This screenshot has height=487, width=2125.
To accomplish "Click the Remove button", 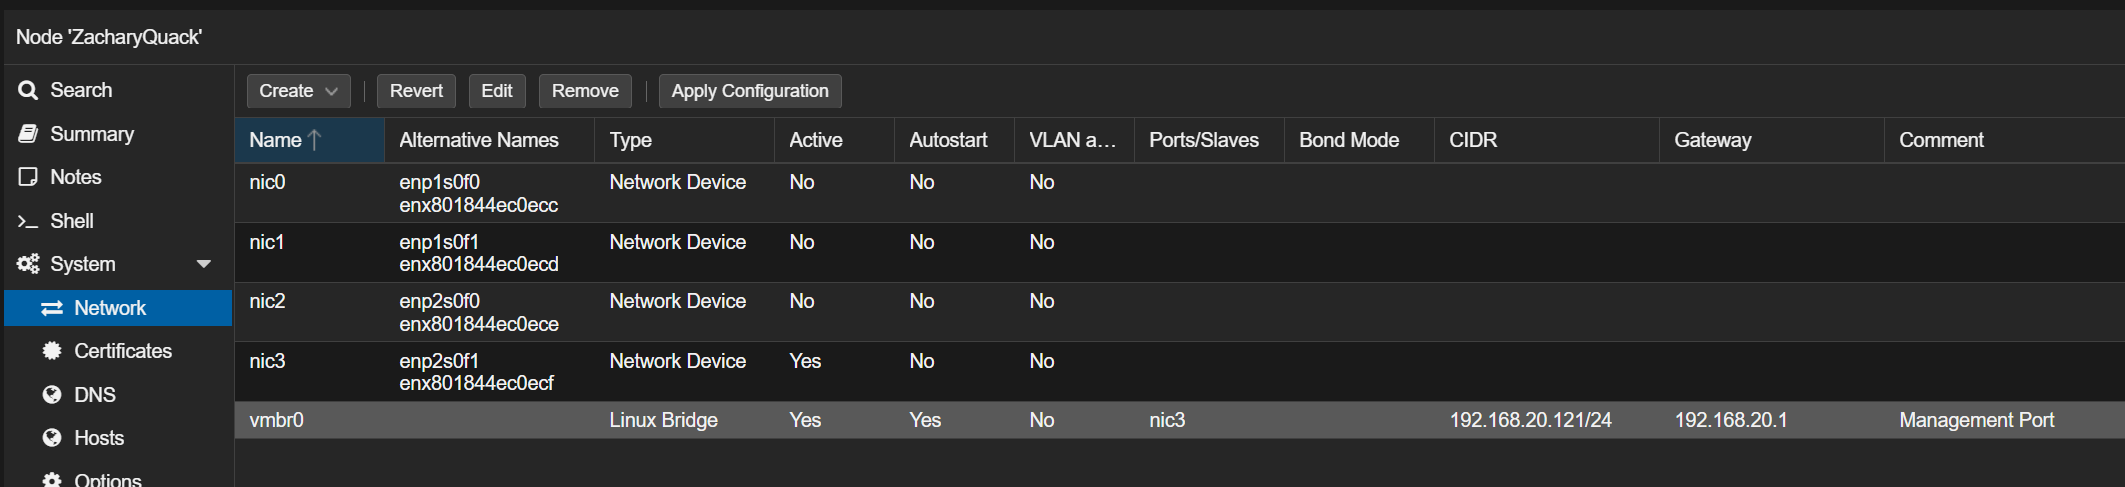I will 585,91.
